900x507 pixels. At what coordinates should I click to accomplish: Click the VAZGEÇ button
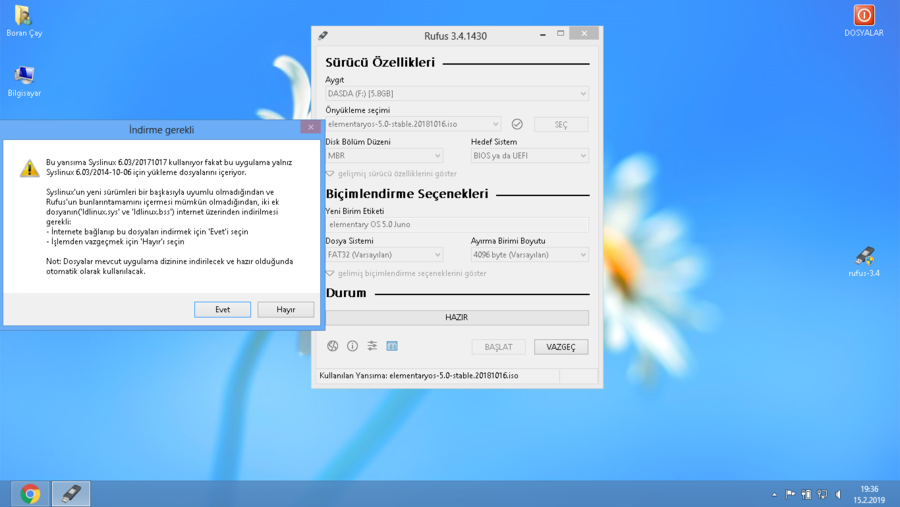[561, 347]
